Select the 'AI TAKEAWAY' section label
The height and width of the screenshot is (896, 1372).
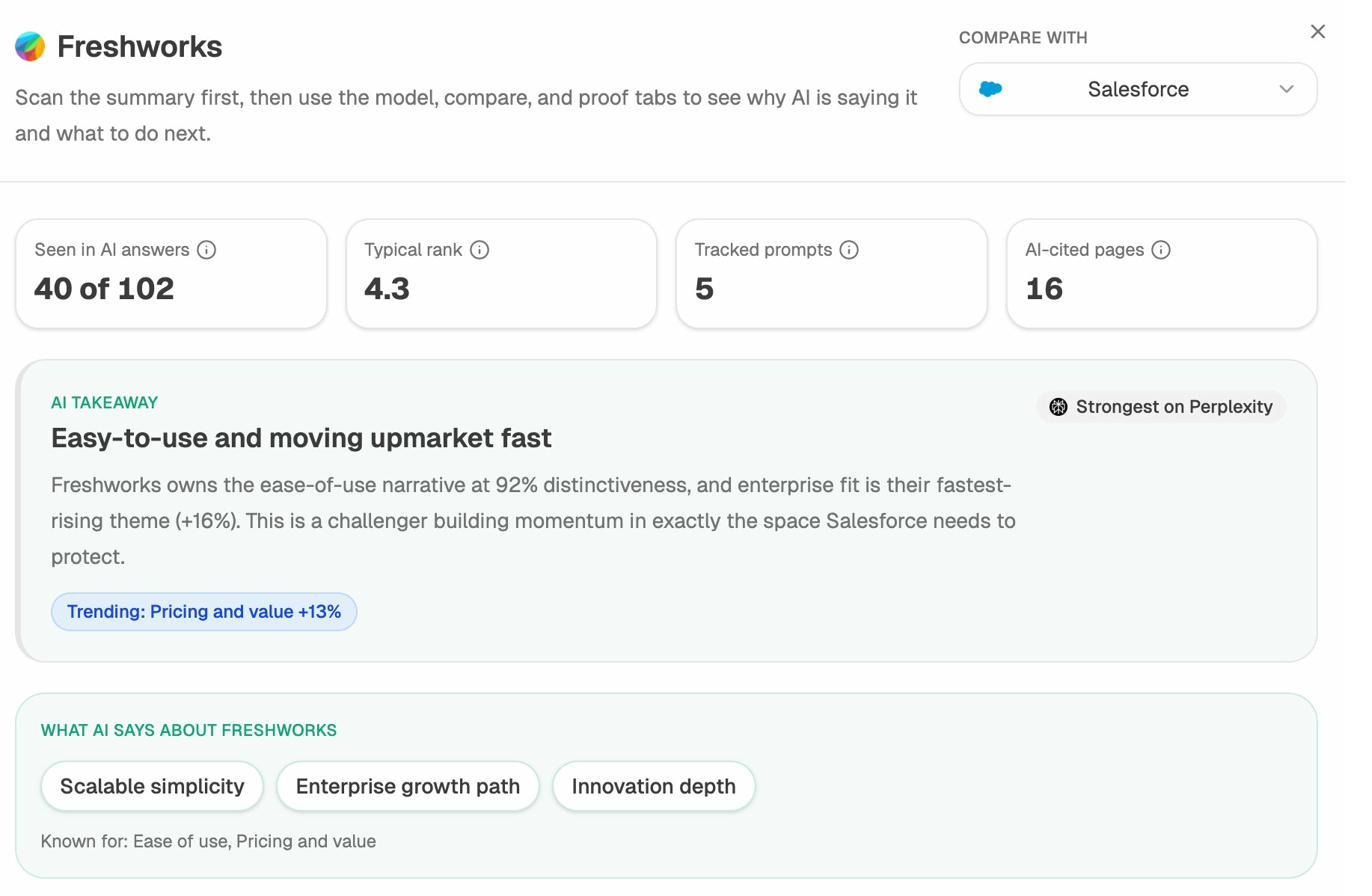pos(104,402)
